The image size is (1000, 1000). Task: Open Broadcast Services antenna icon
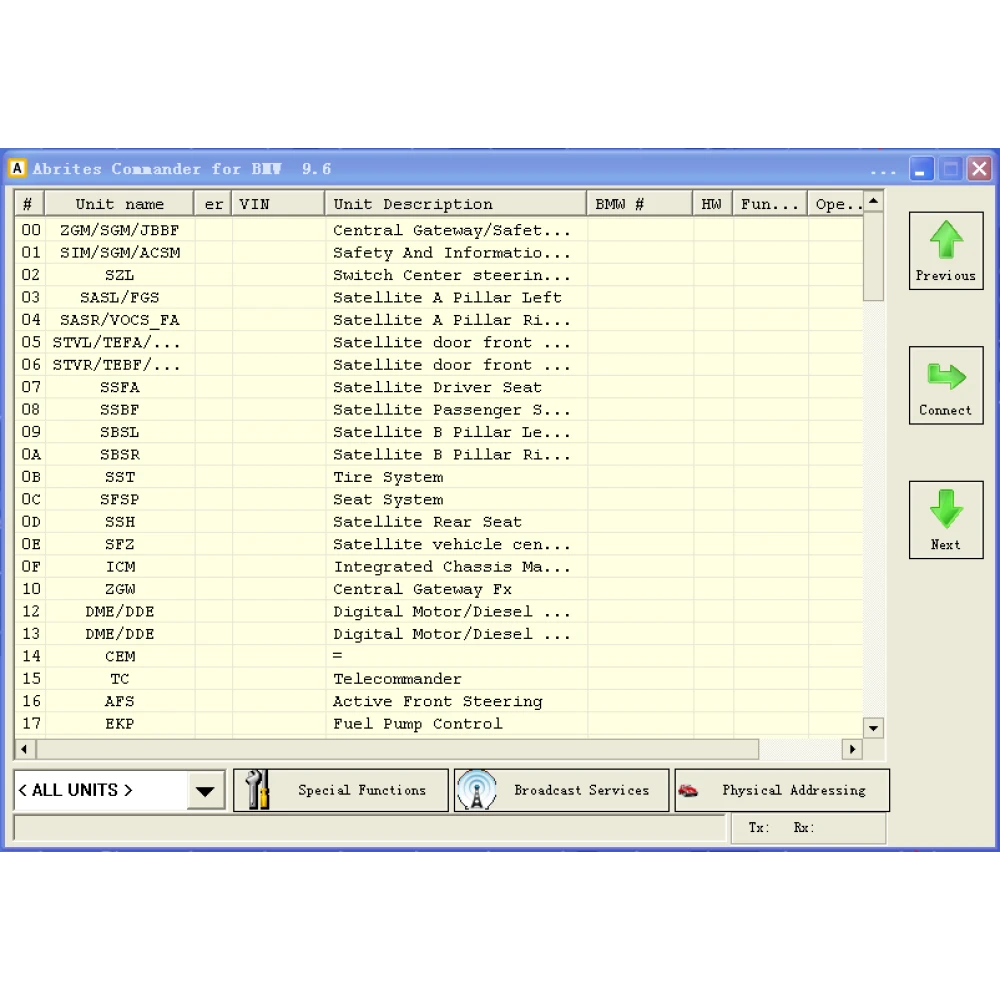477,790
